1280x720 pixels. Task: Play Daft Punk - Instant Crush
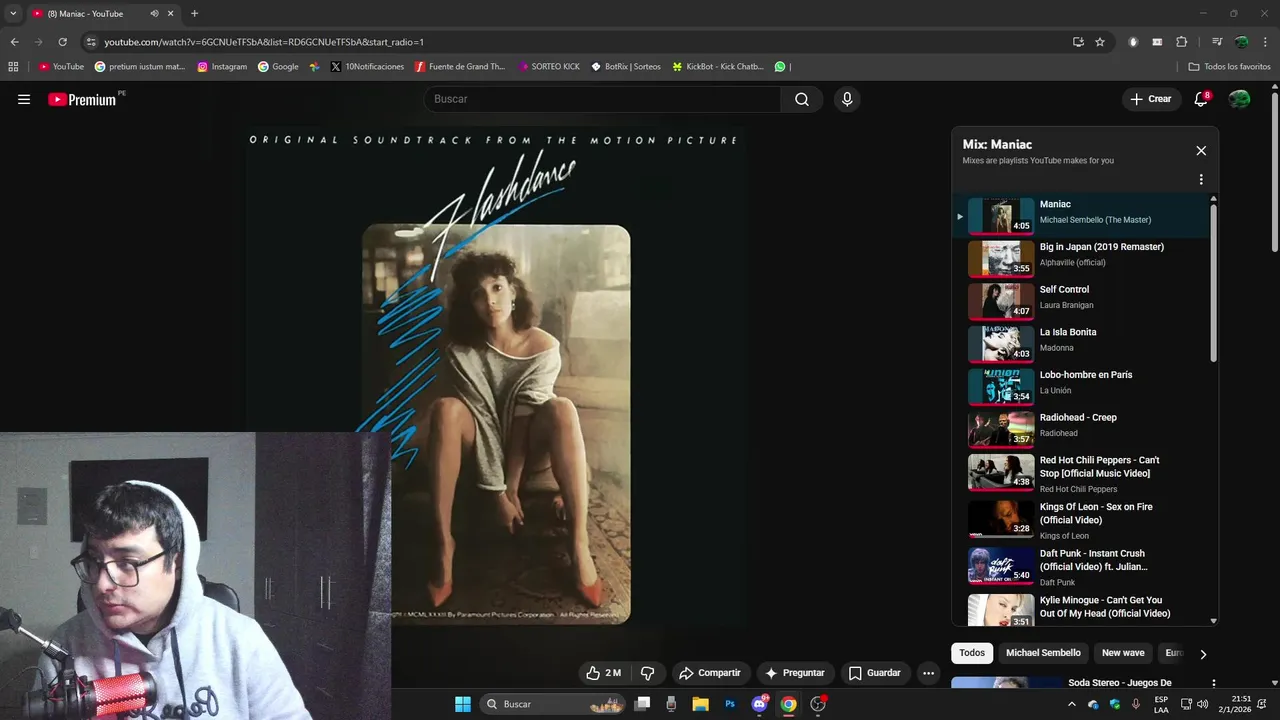coord(1081,566)
